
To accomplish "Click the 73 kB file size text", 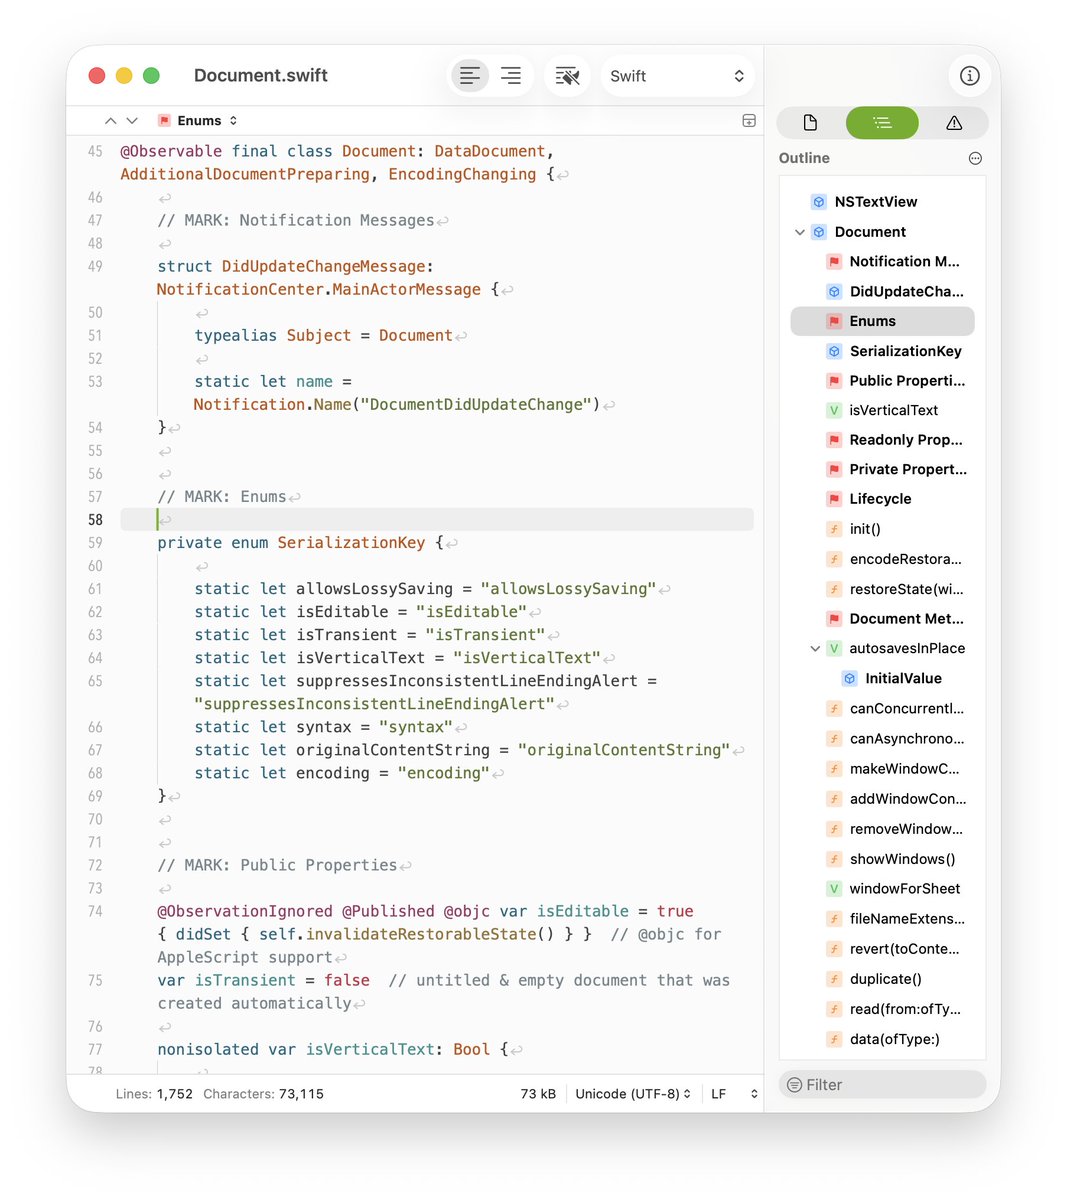I will click(x=538, y=1094).
